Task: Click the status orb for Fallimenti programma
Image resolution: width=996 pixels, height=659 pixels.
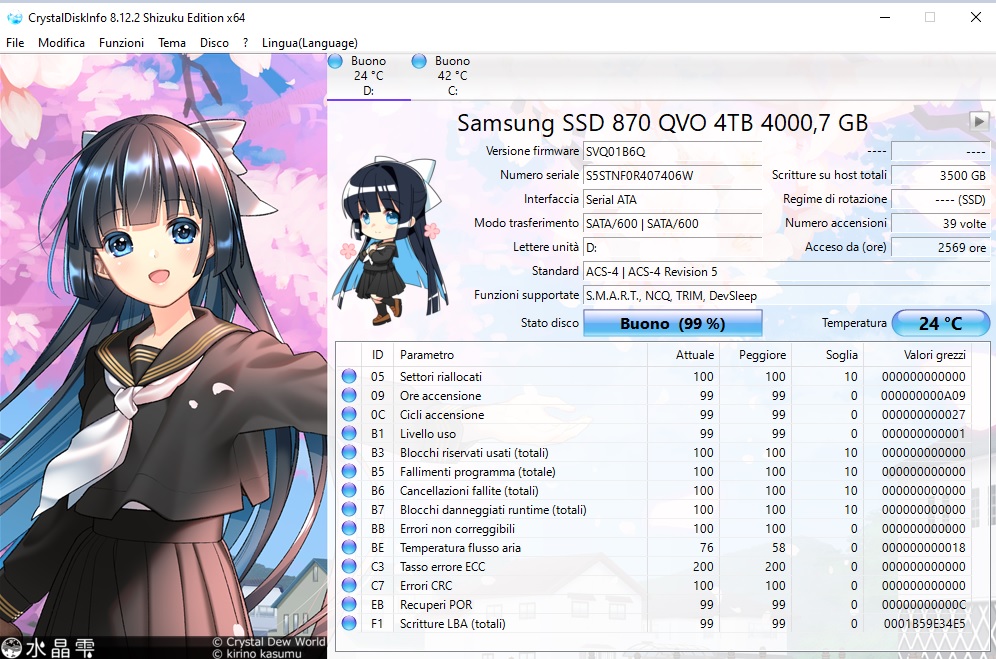Action: 349,472
